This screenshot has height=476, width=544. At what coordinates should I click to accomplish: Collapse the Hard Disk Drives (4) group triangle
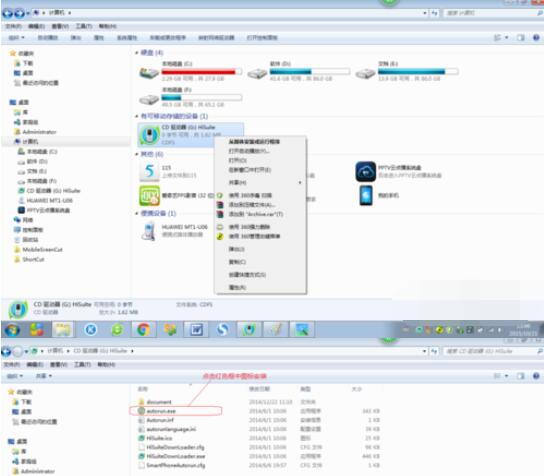[x=137, y=53]
